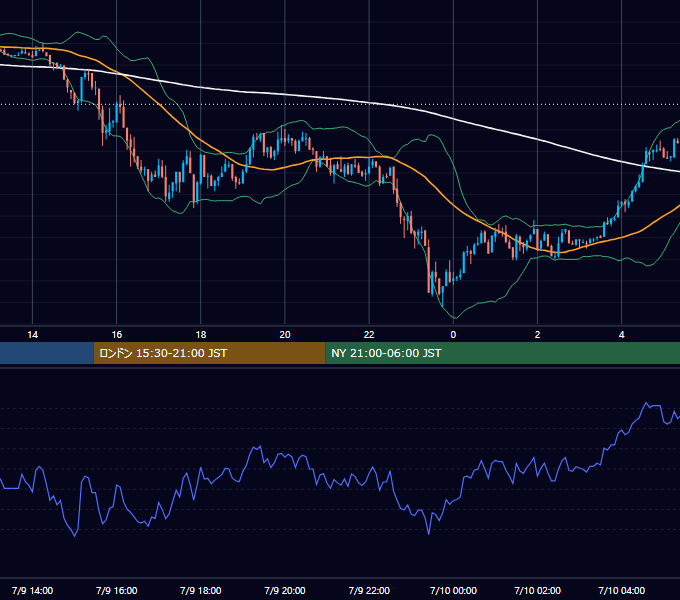Click the hour label 22 on price chart axis

(369, 334)
